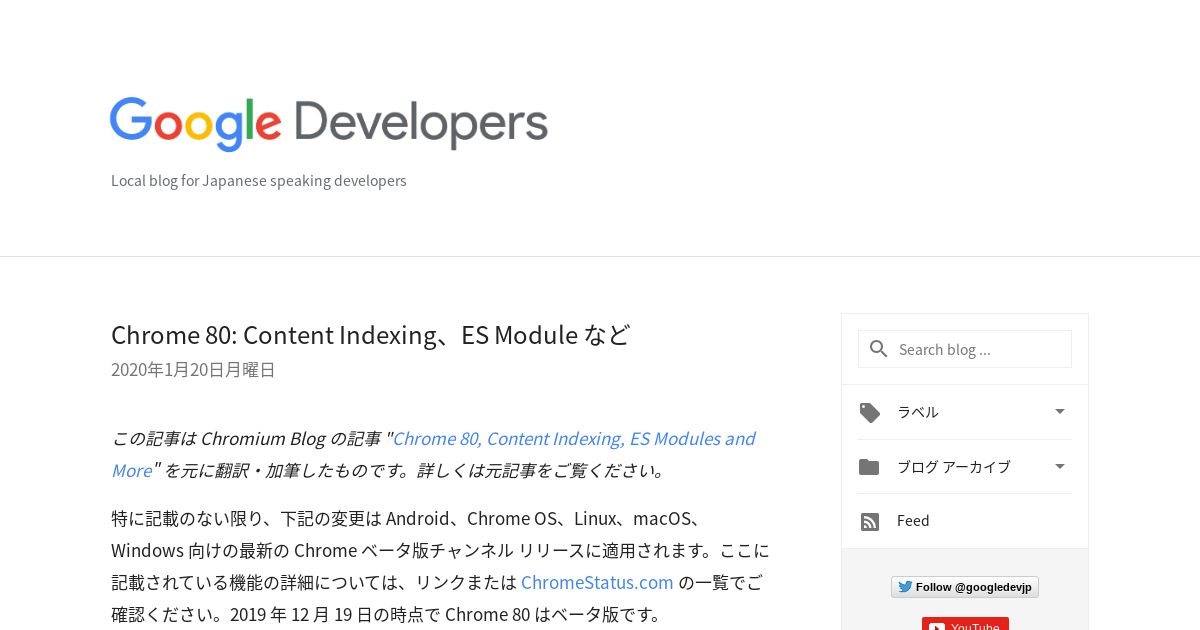
Task: Expand the ブログ アーカイブ dropdown arrow
Action: point(1060,466)
